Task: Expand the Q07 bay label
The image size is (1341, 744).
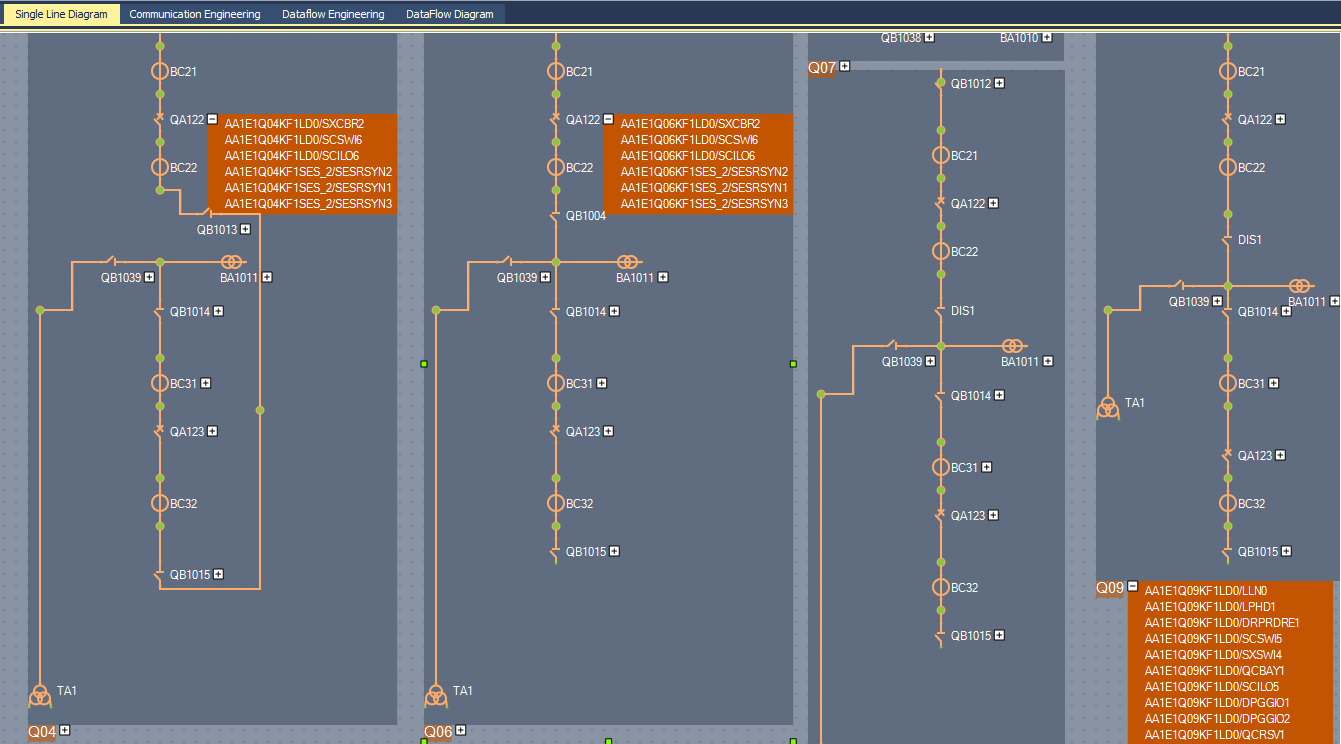Action: 845,66
